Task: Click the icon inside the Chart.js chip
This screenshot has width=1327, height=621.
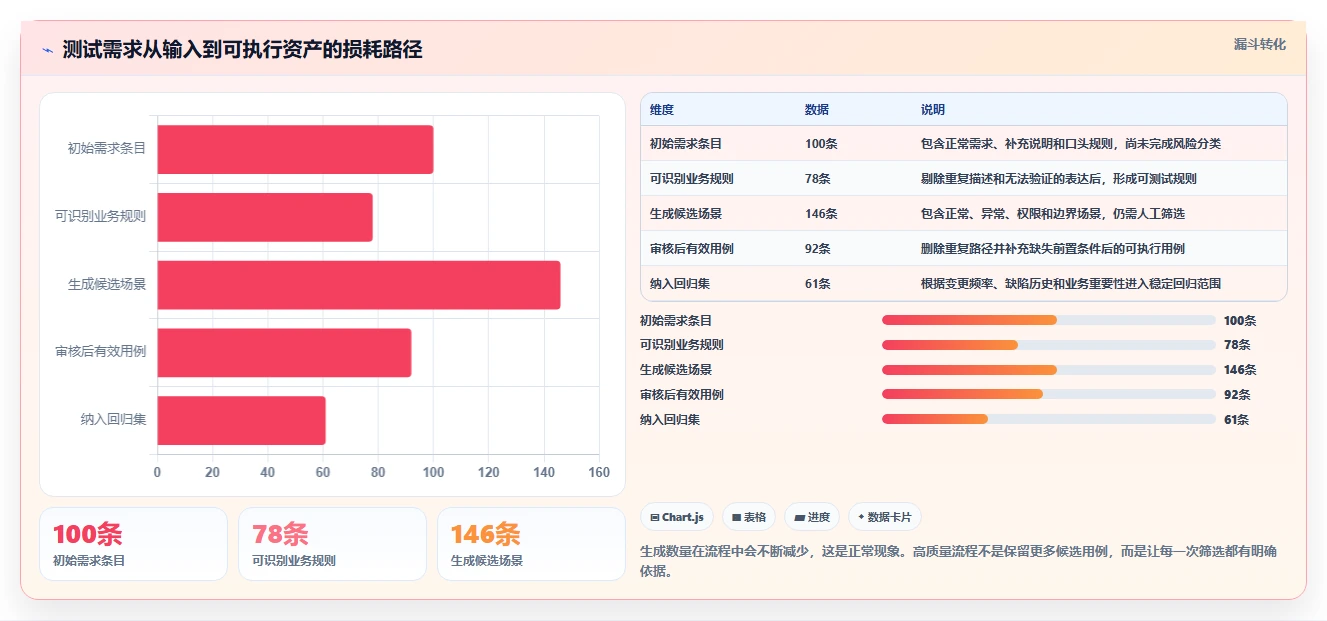Action: [654, 517]
